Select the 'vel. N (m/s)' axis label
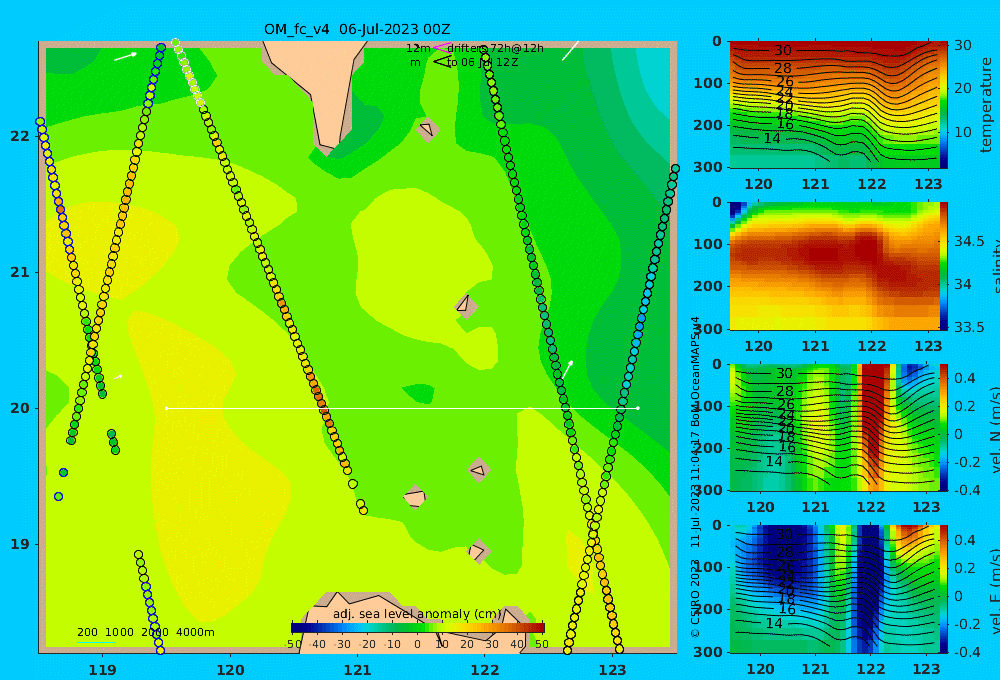Viewport: 1000px width, 680px height. (x=994, y=429)
